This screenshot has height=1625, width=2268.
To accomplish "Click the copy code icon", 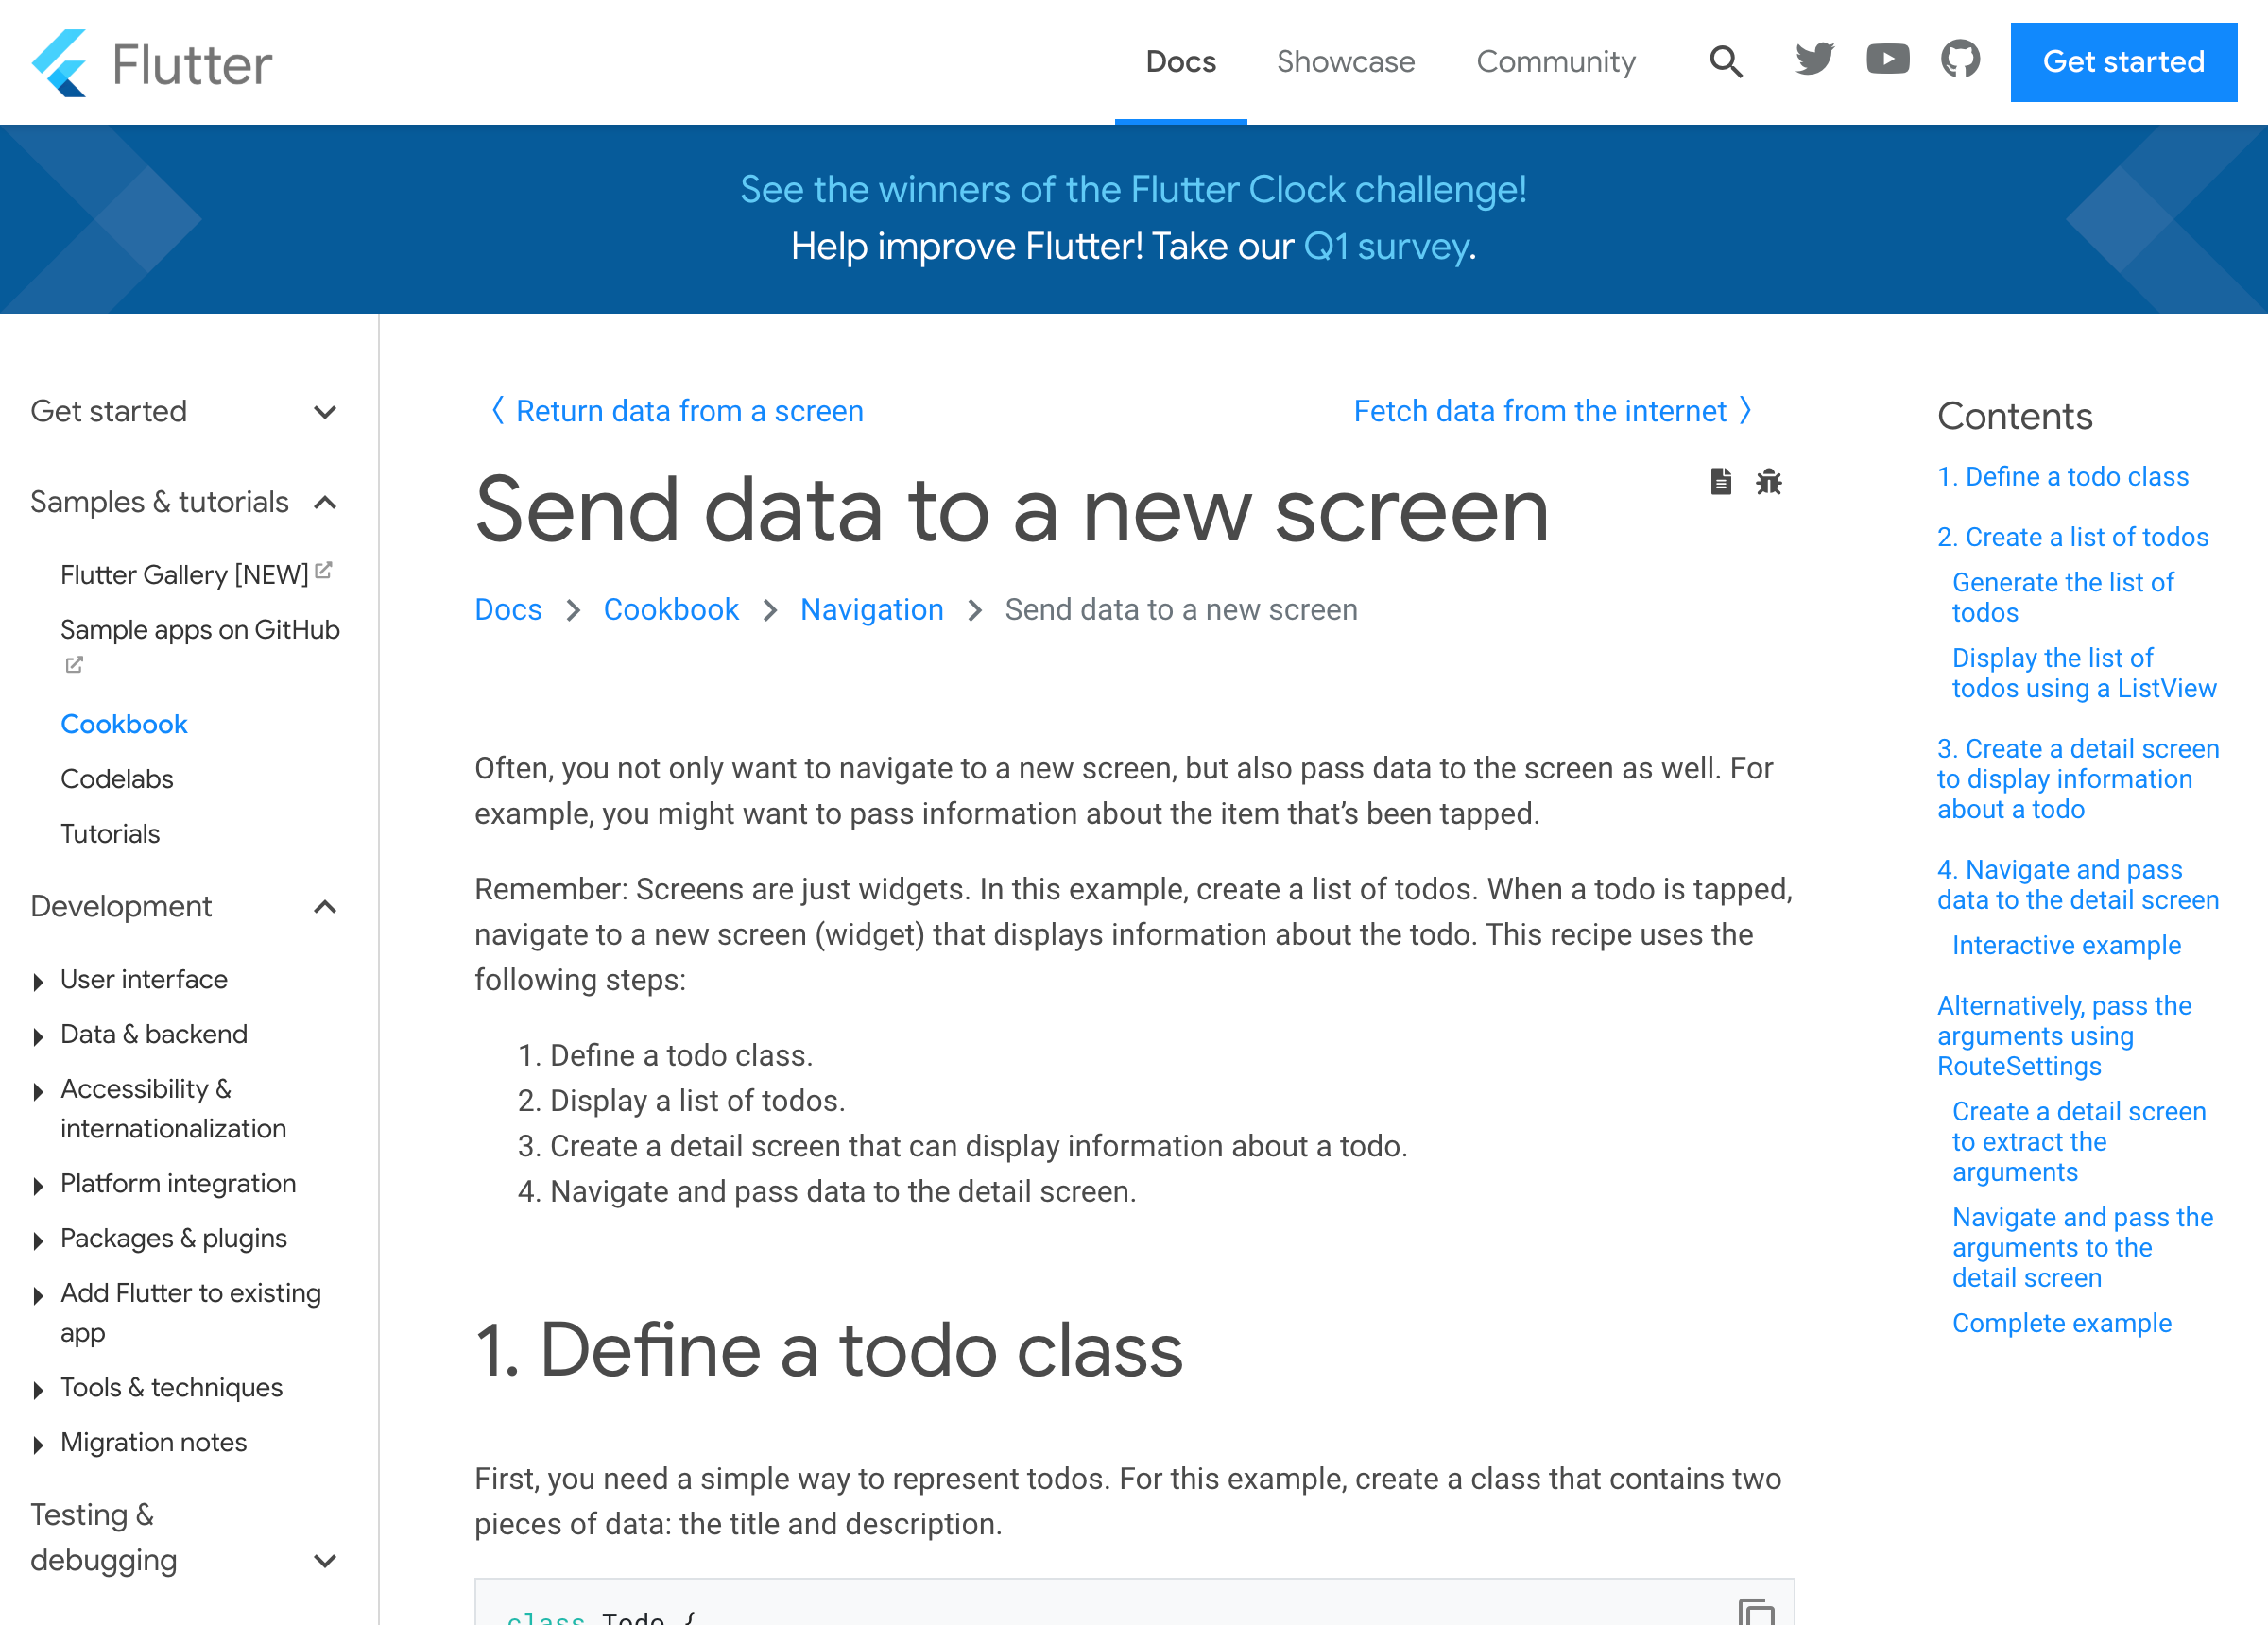I will pos(1756,1612).
